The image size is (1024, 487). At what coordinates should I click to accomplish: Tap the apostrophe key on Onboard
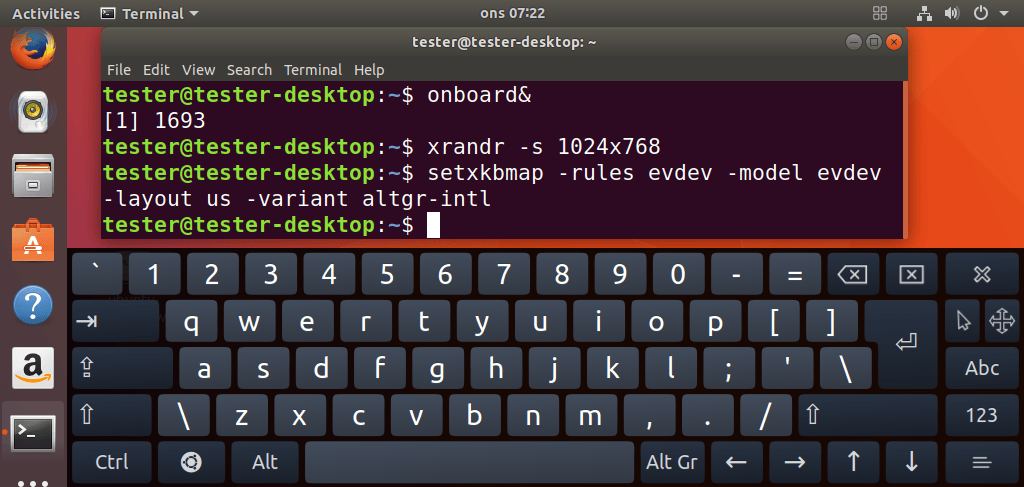pos(788,368)
